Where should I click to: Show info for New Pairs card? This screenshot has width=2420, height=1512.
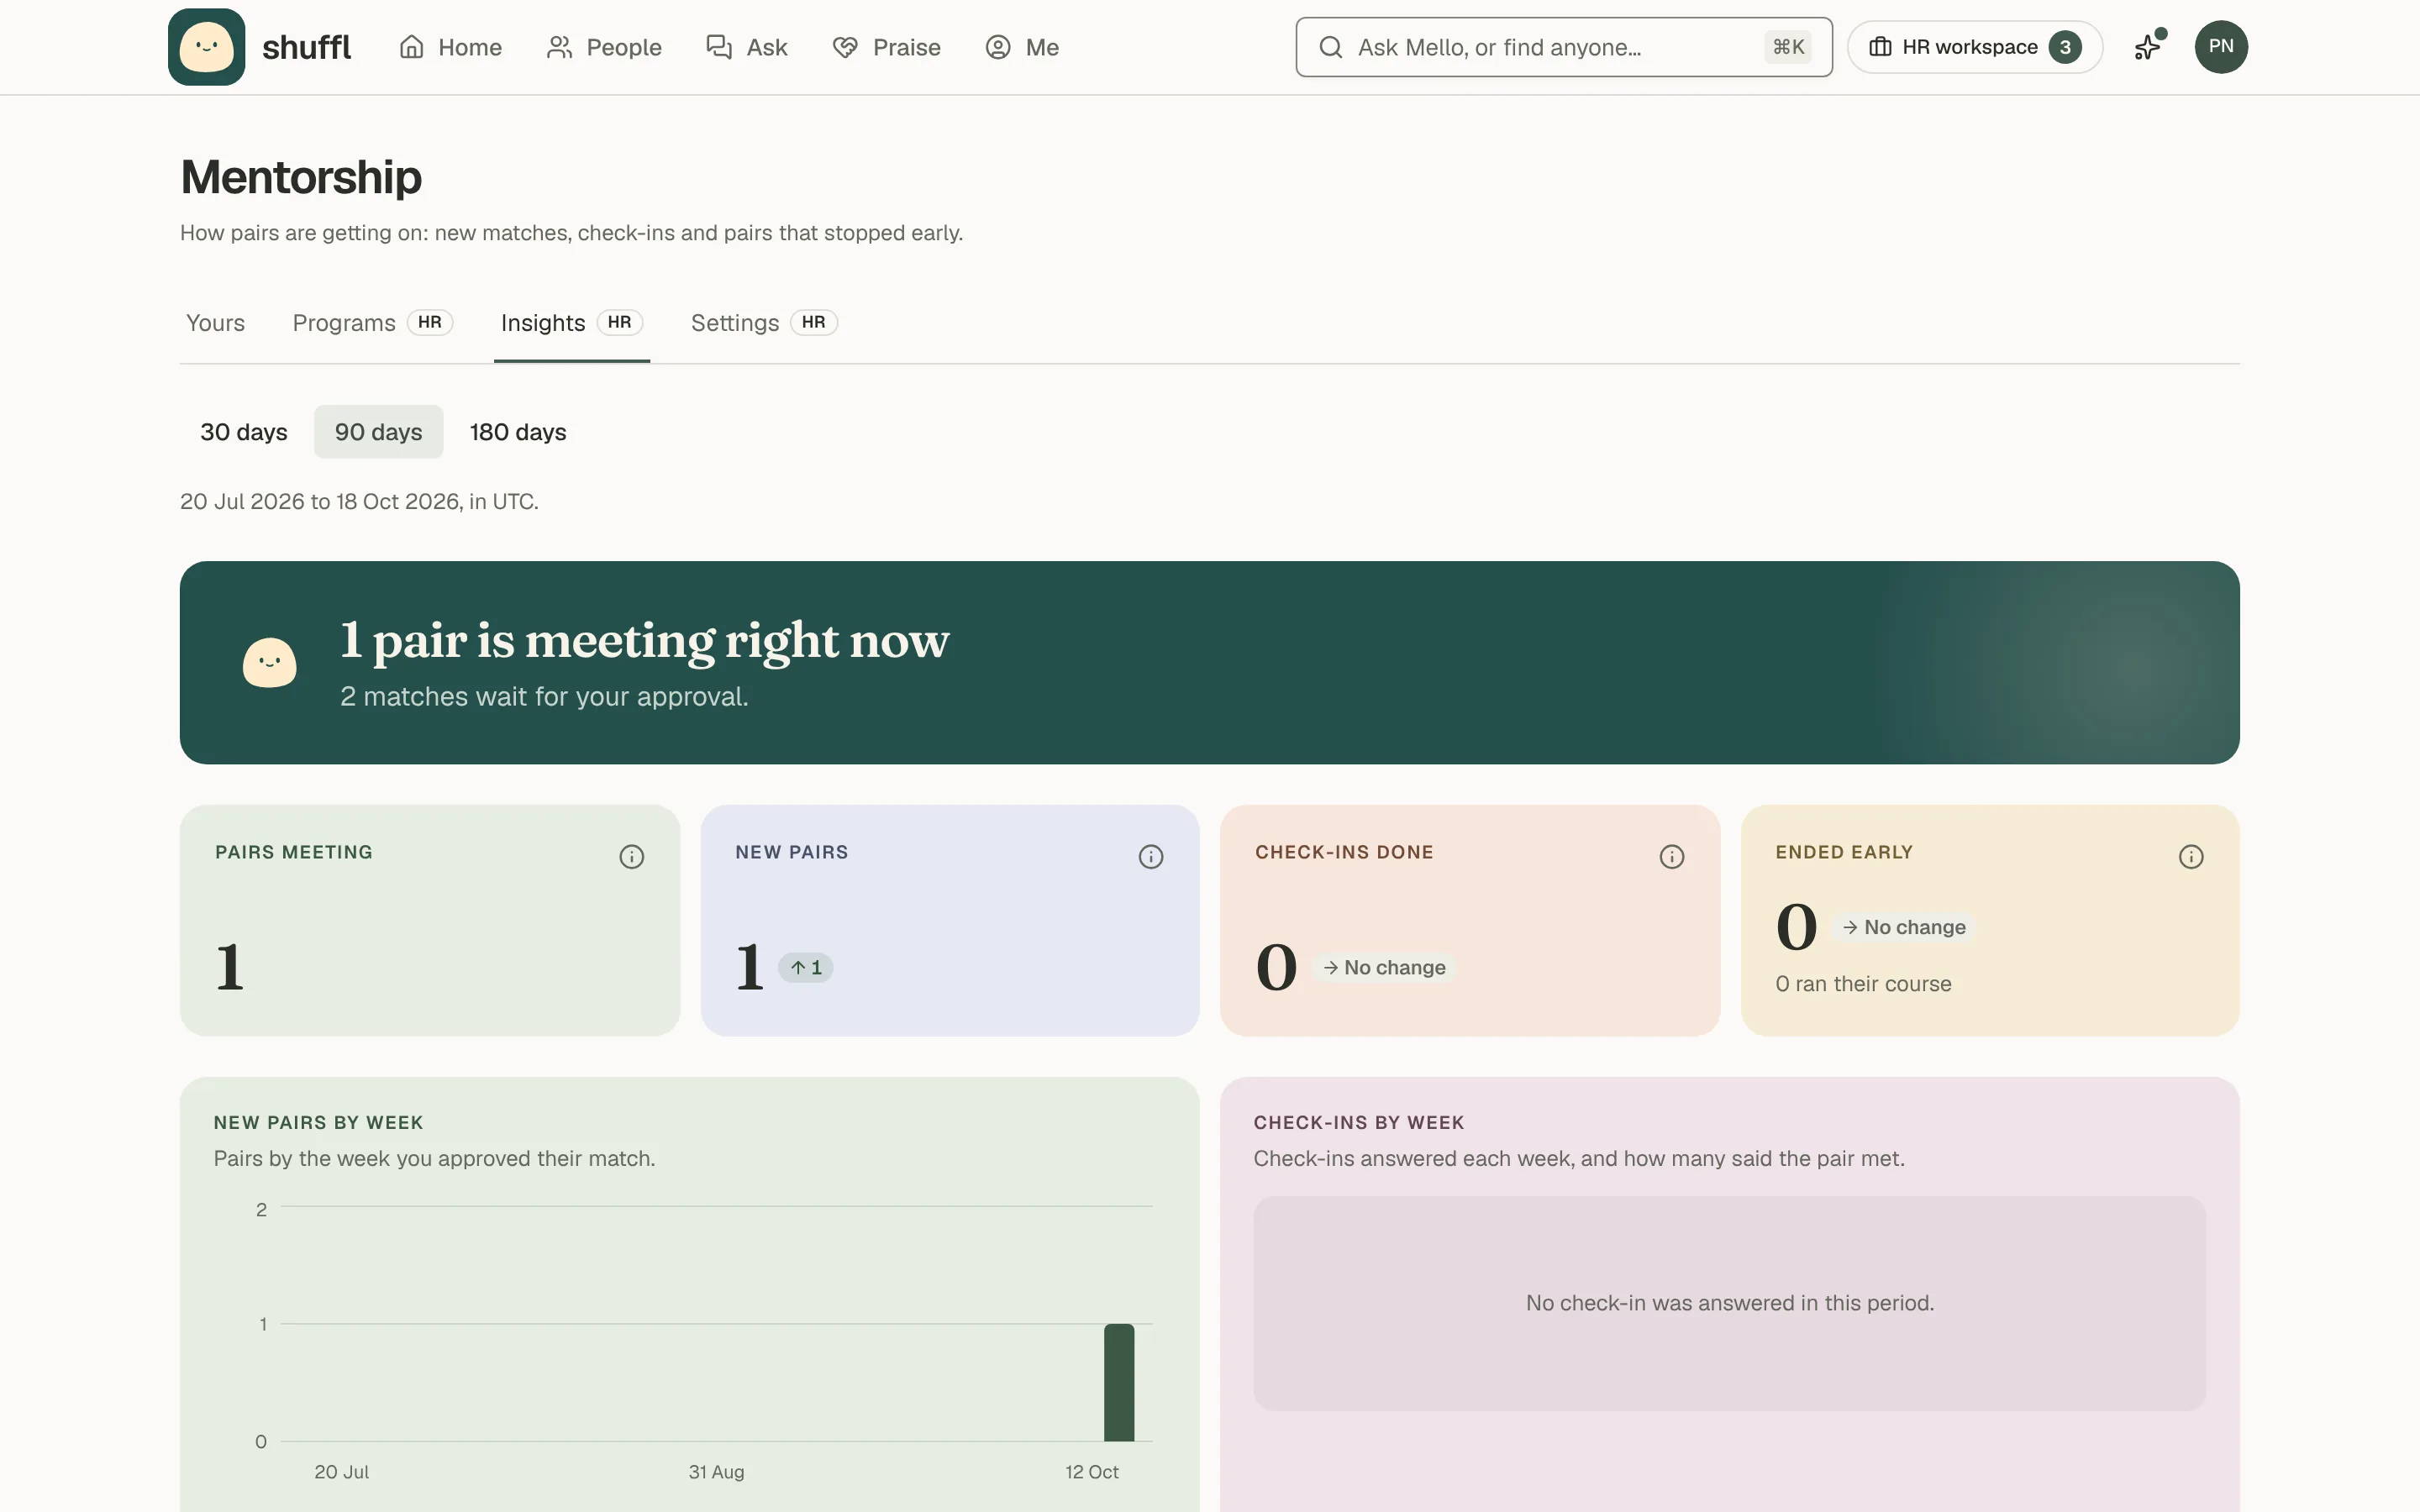[1151, 857]
